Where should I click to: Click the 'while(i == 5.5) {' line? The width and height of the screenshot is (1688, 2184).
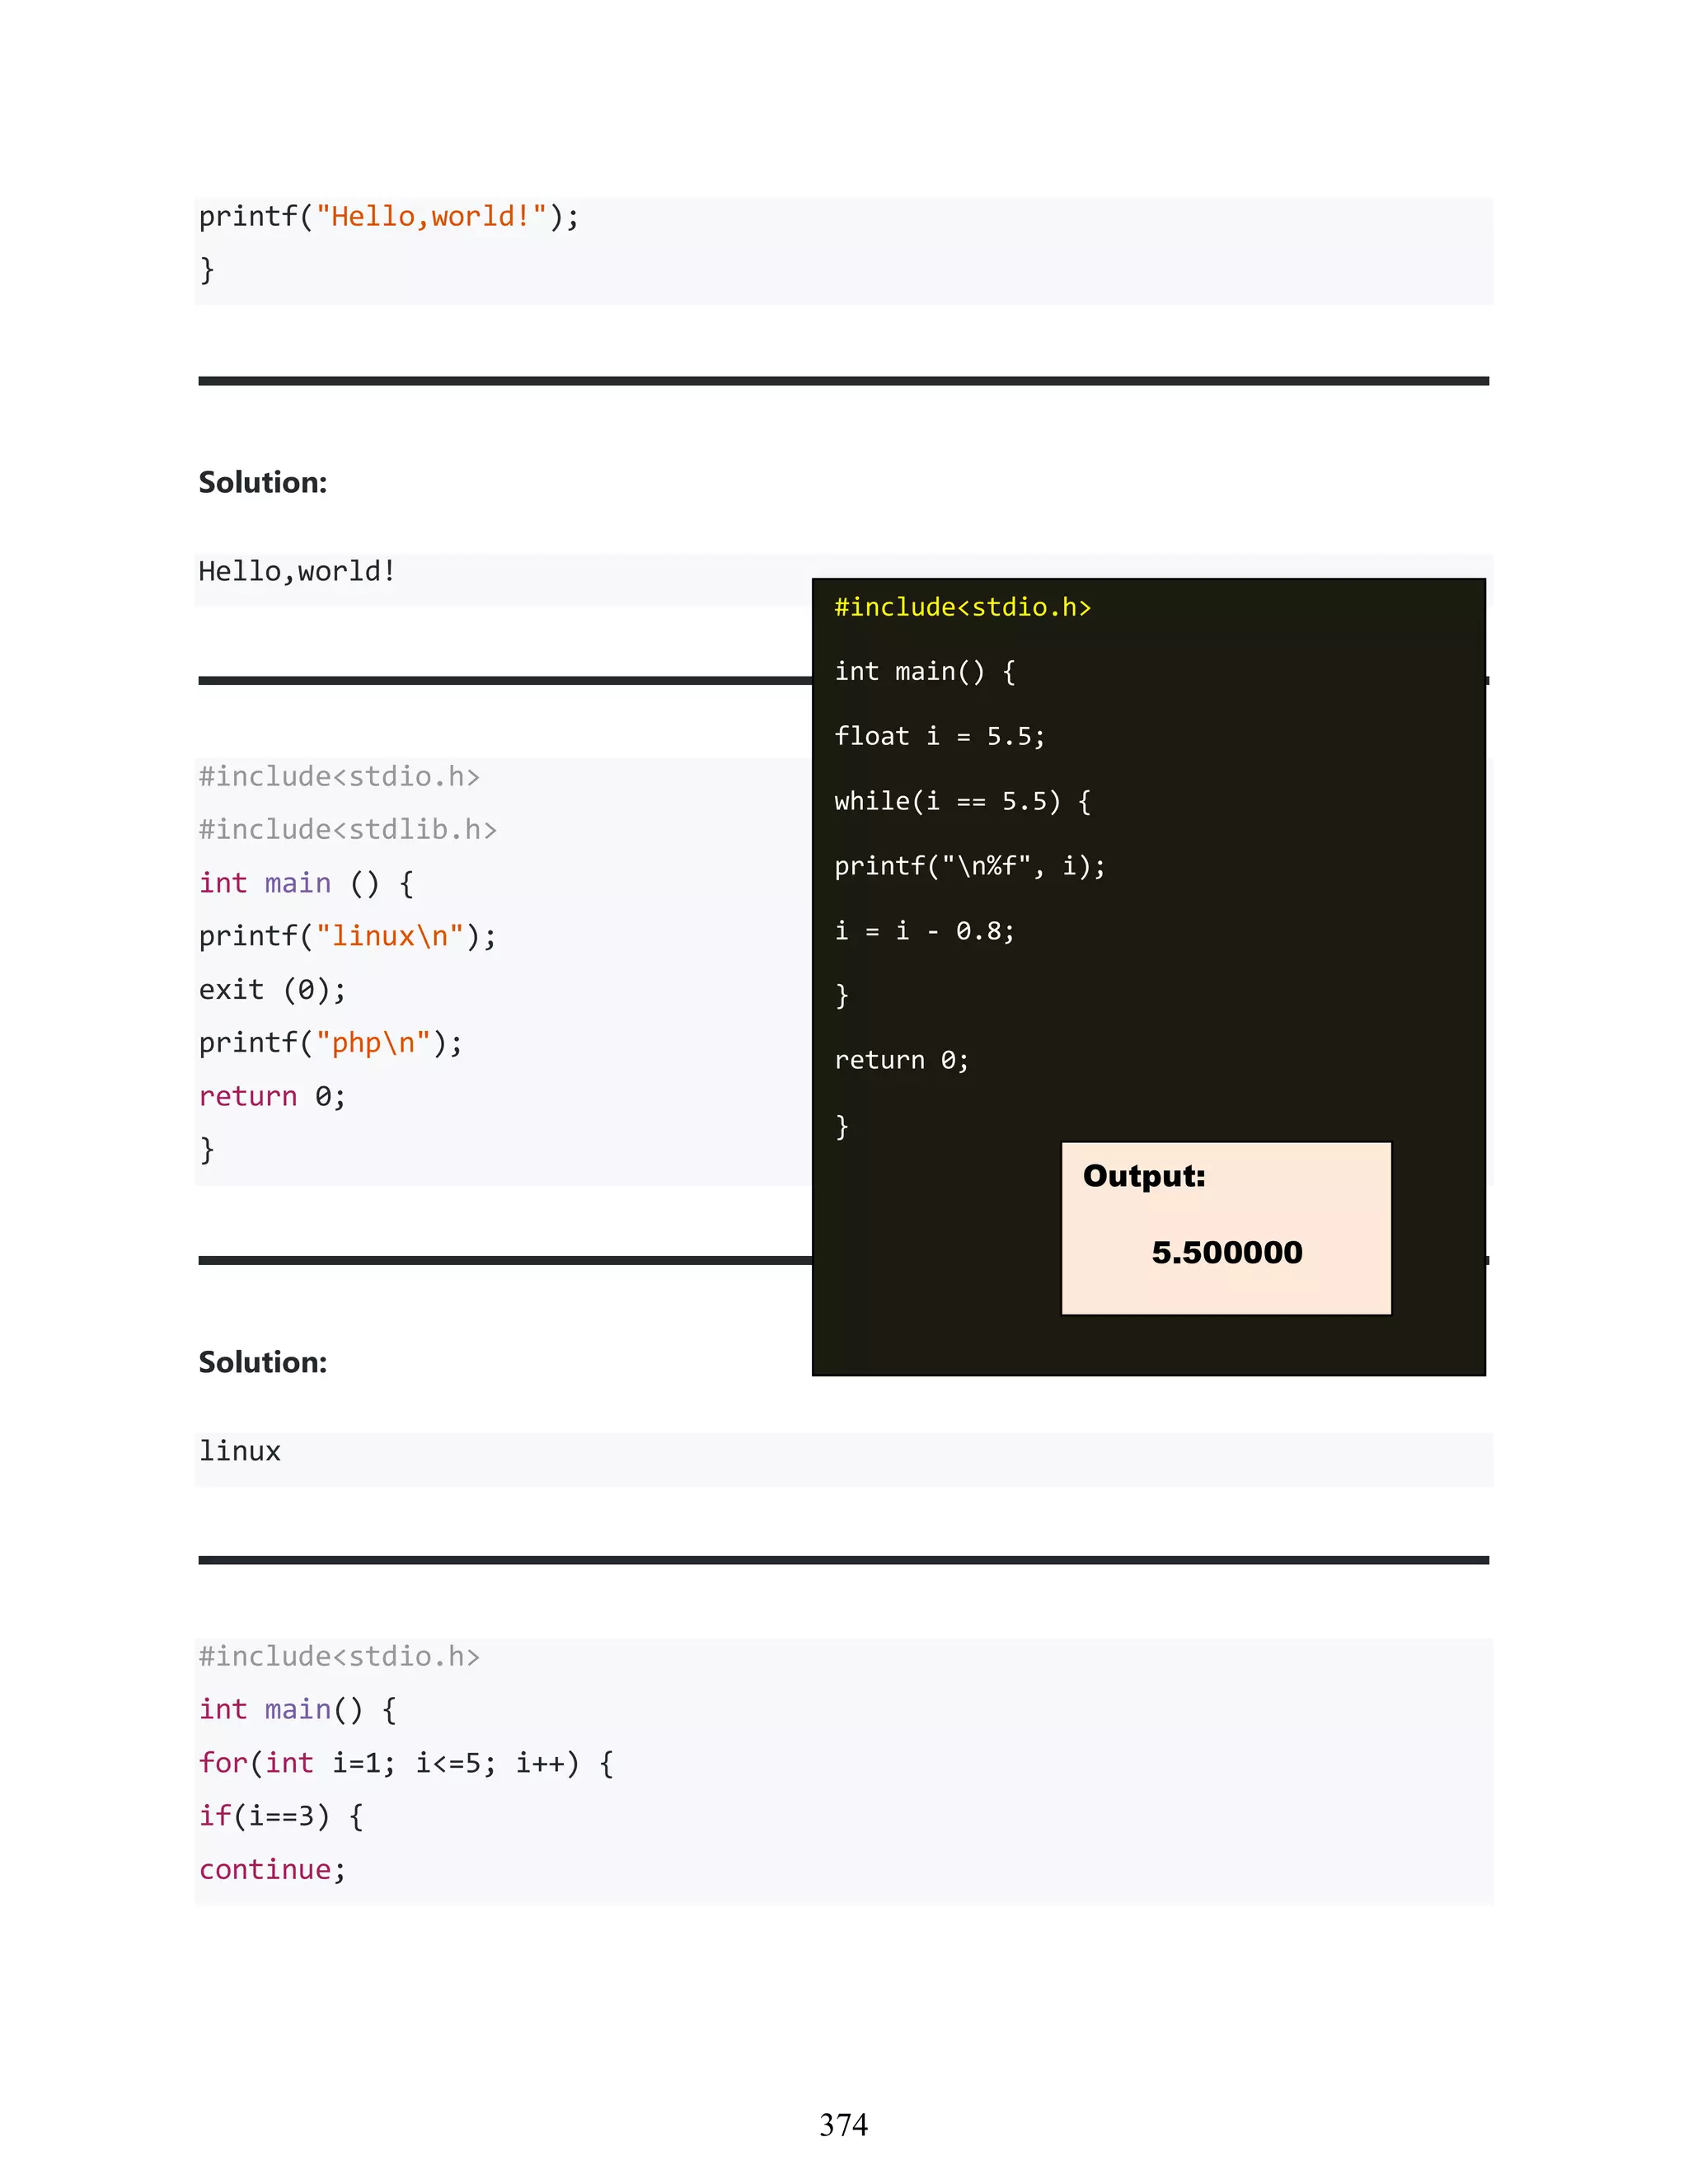(962, 801)
